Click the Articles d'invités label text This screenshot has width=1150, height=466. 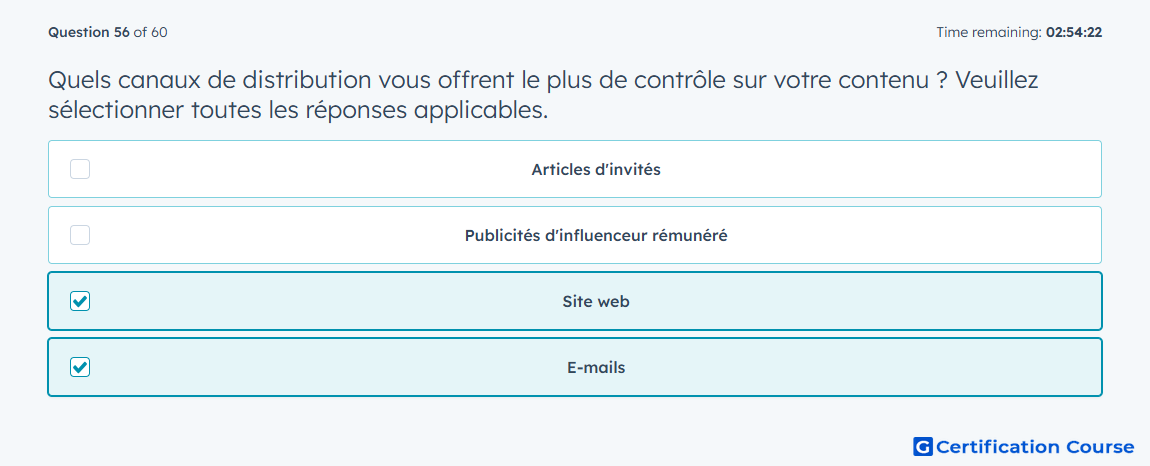pyautogui.click(x=596, y=170)
